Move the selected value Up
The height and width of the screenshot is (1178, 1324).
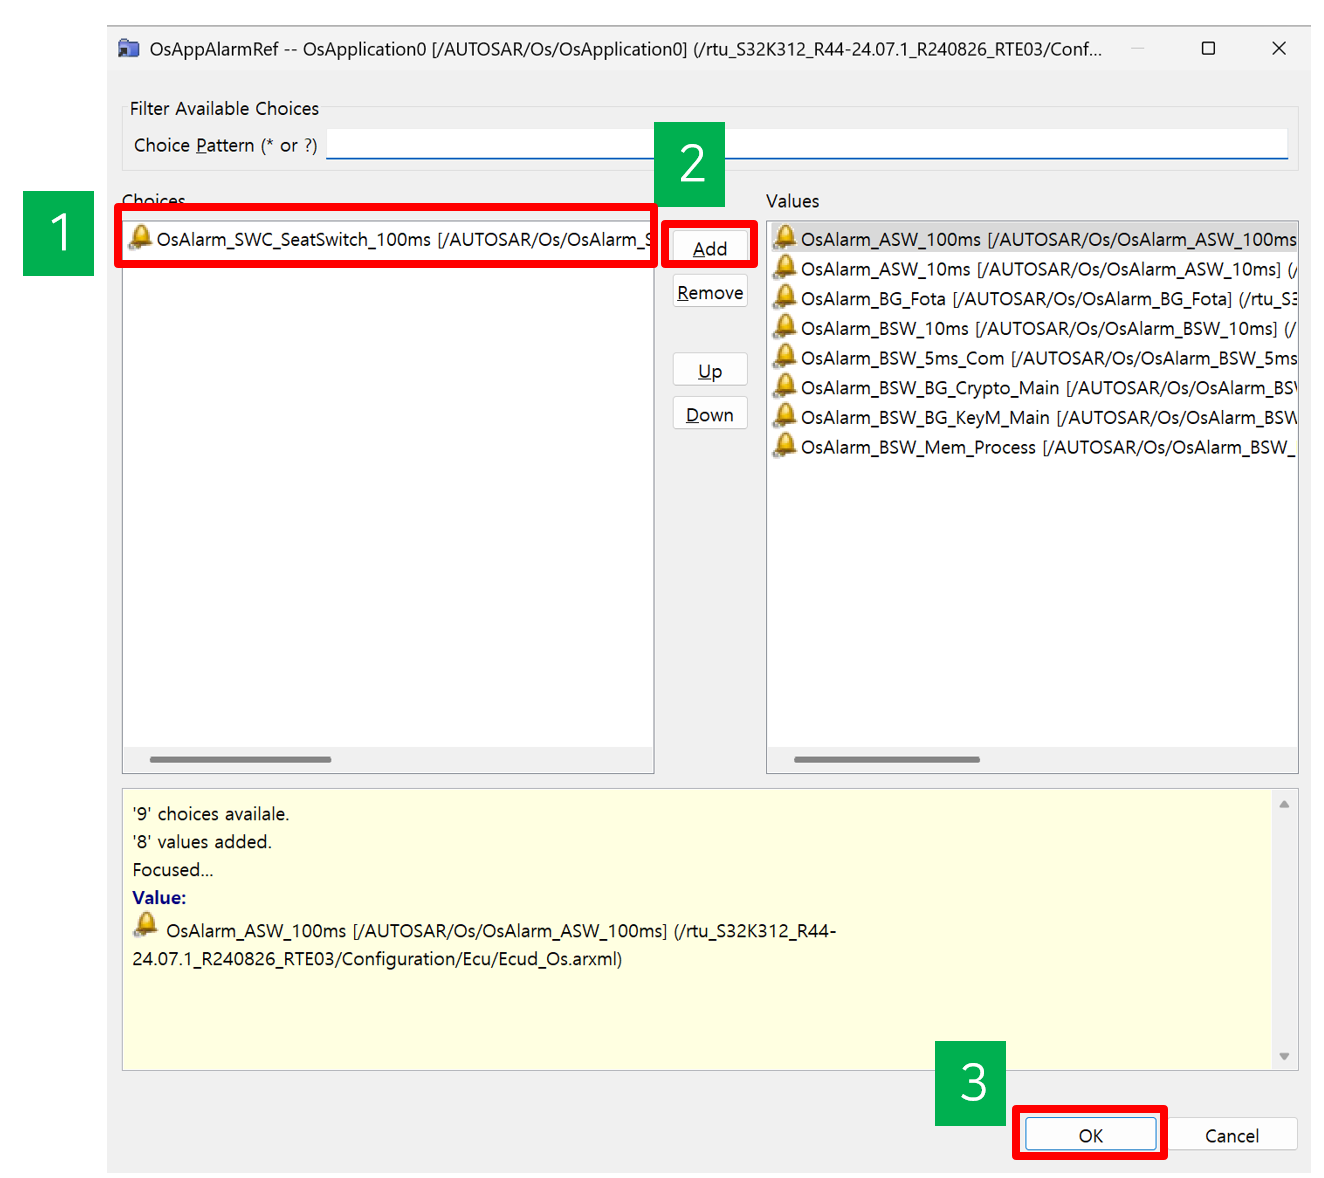[x=710, y=371]
